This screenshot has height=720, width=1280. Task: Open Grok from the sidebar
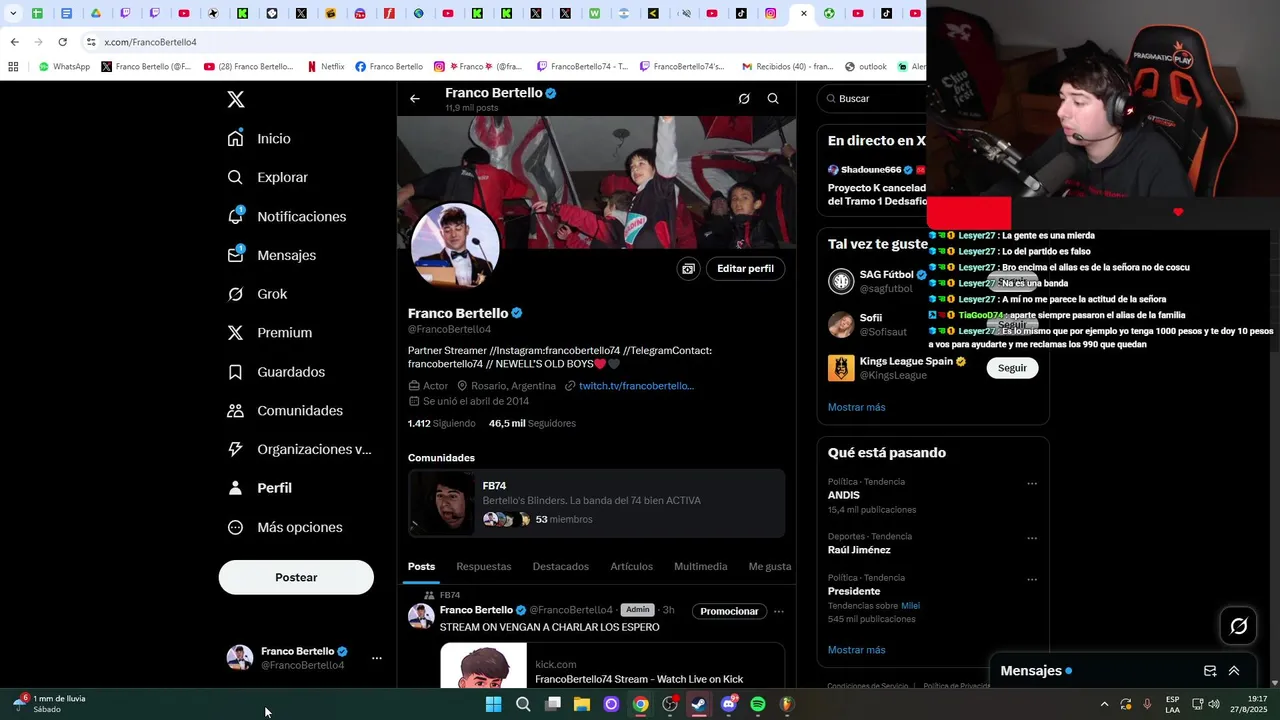pos(257,294)
